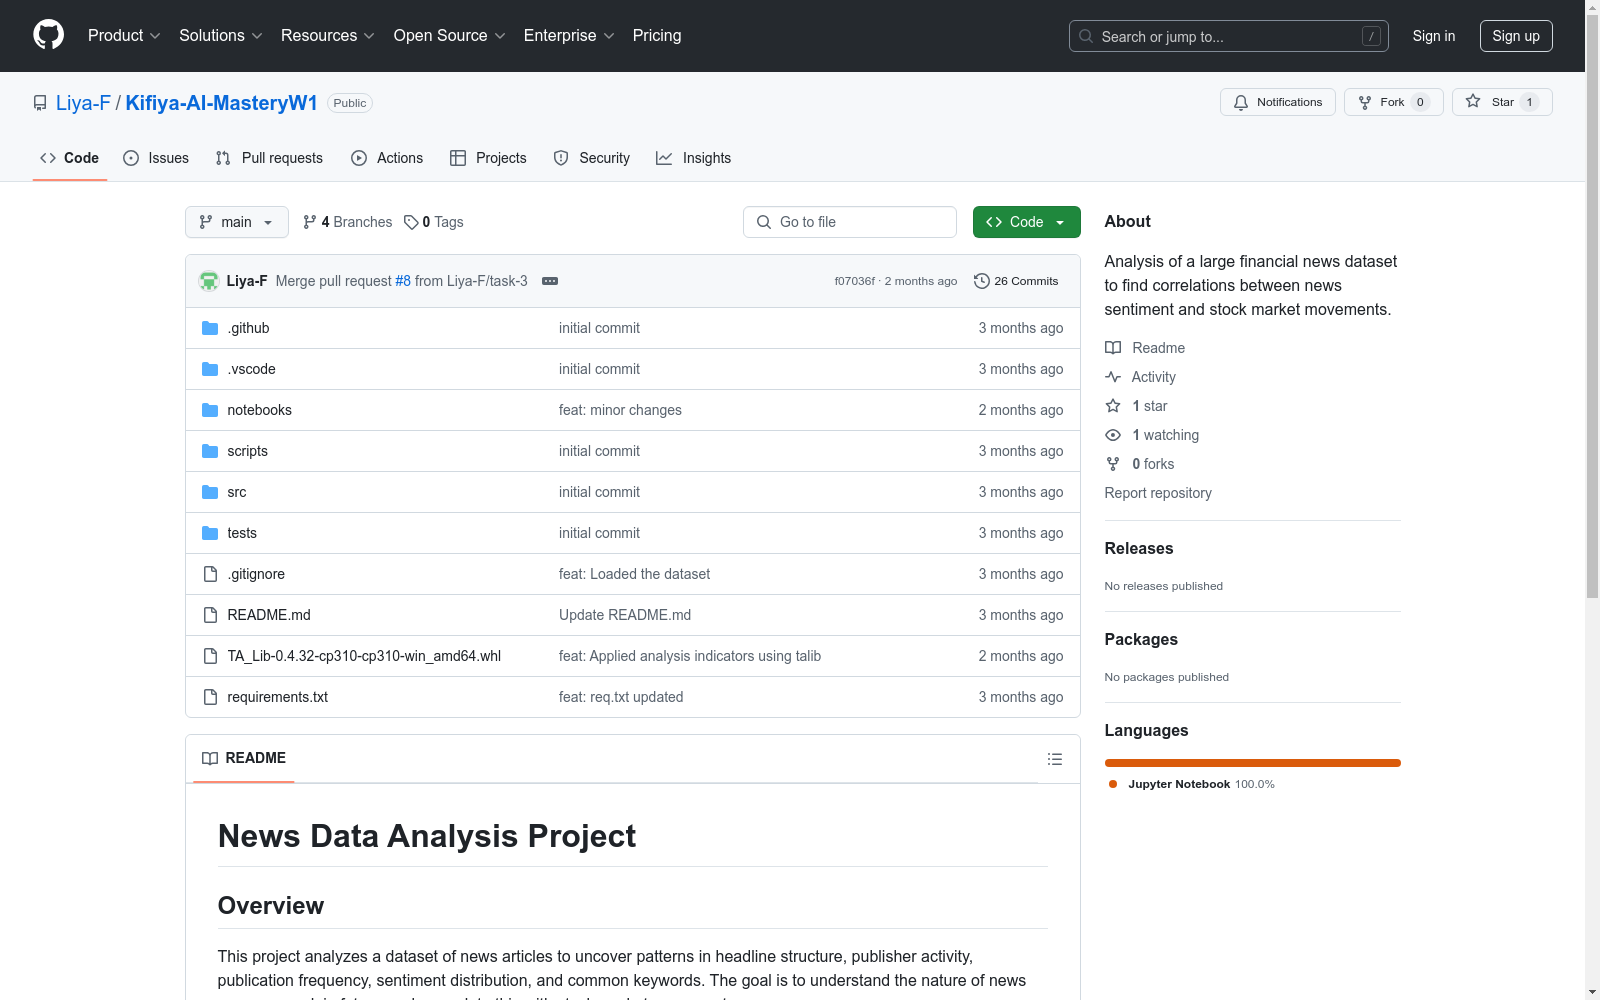
Task: Switch to the Issues tab
Action: (x=156, y=158)
